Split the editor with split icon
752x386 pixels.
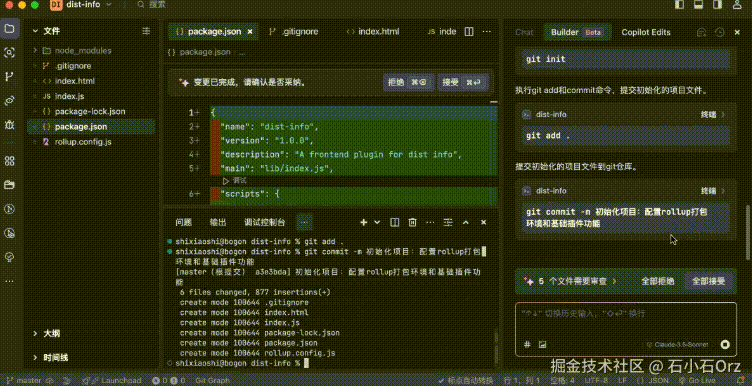click(469, 32)
